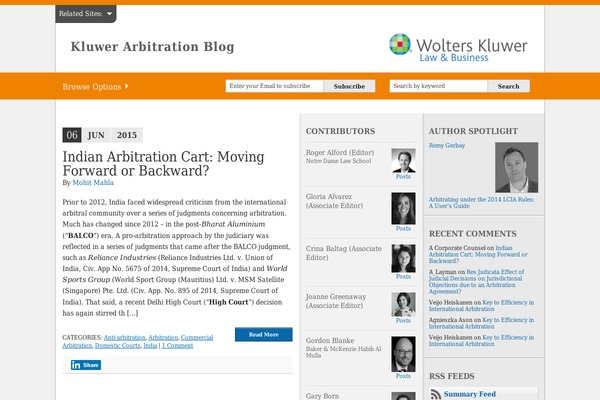Open Arbitrating under the 2014 LCIA Rules link
This screenshot has width=600, height=400.
coord(481,202)
